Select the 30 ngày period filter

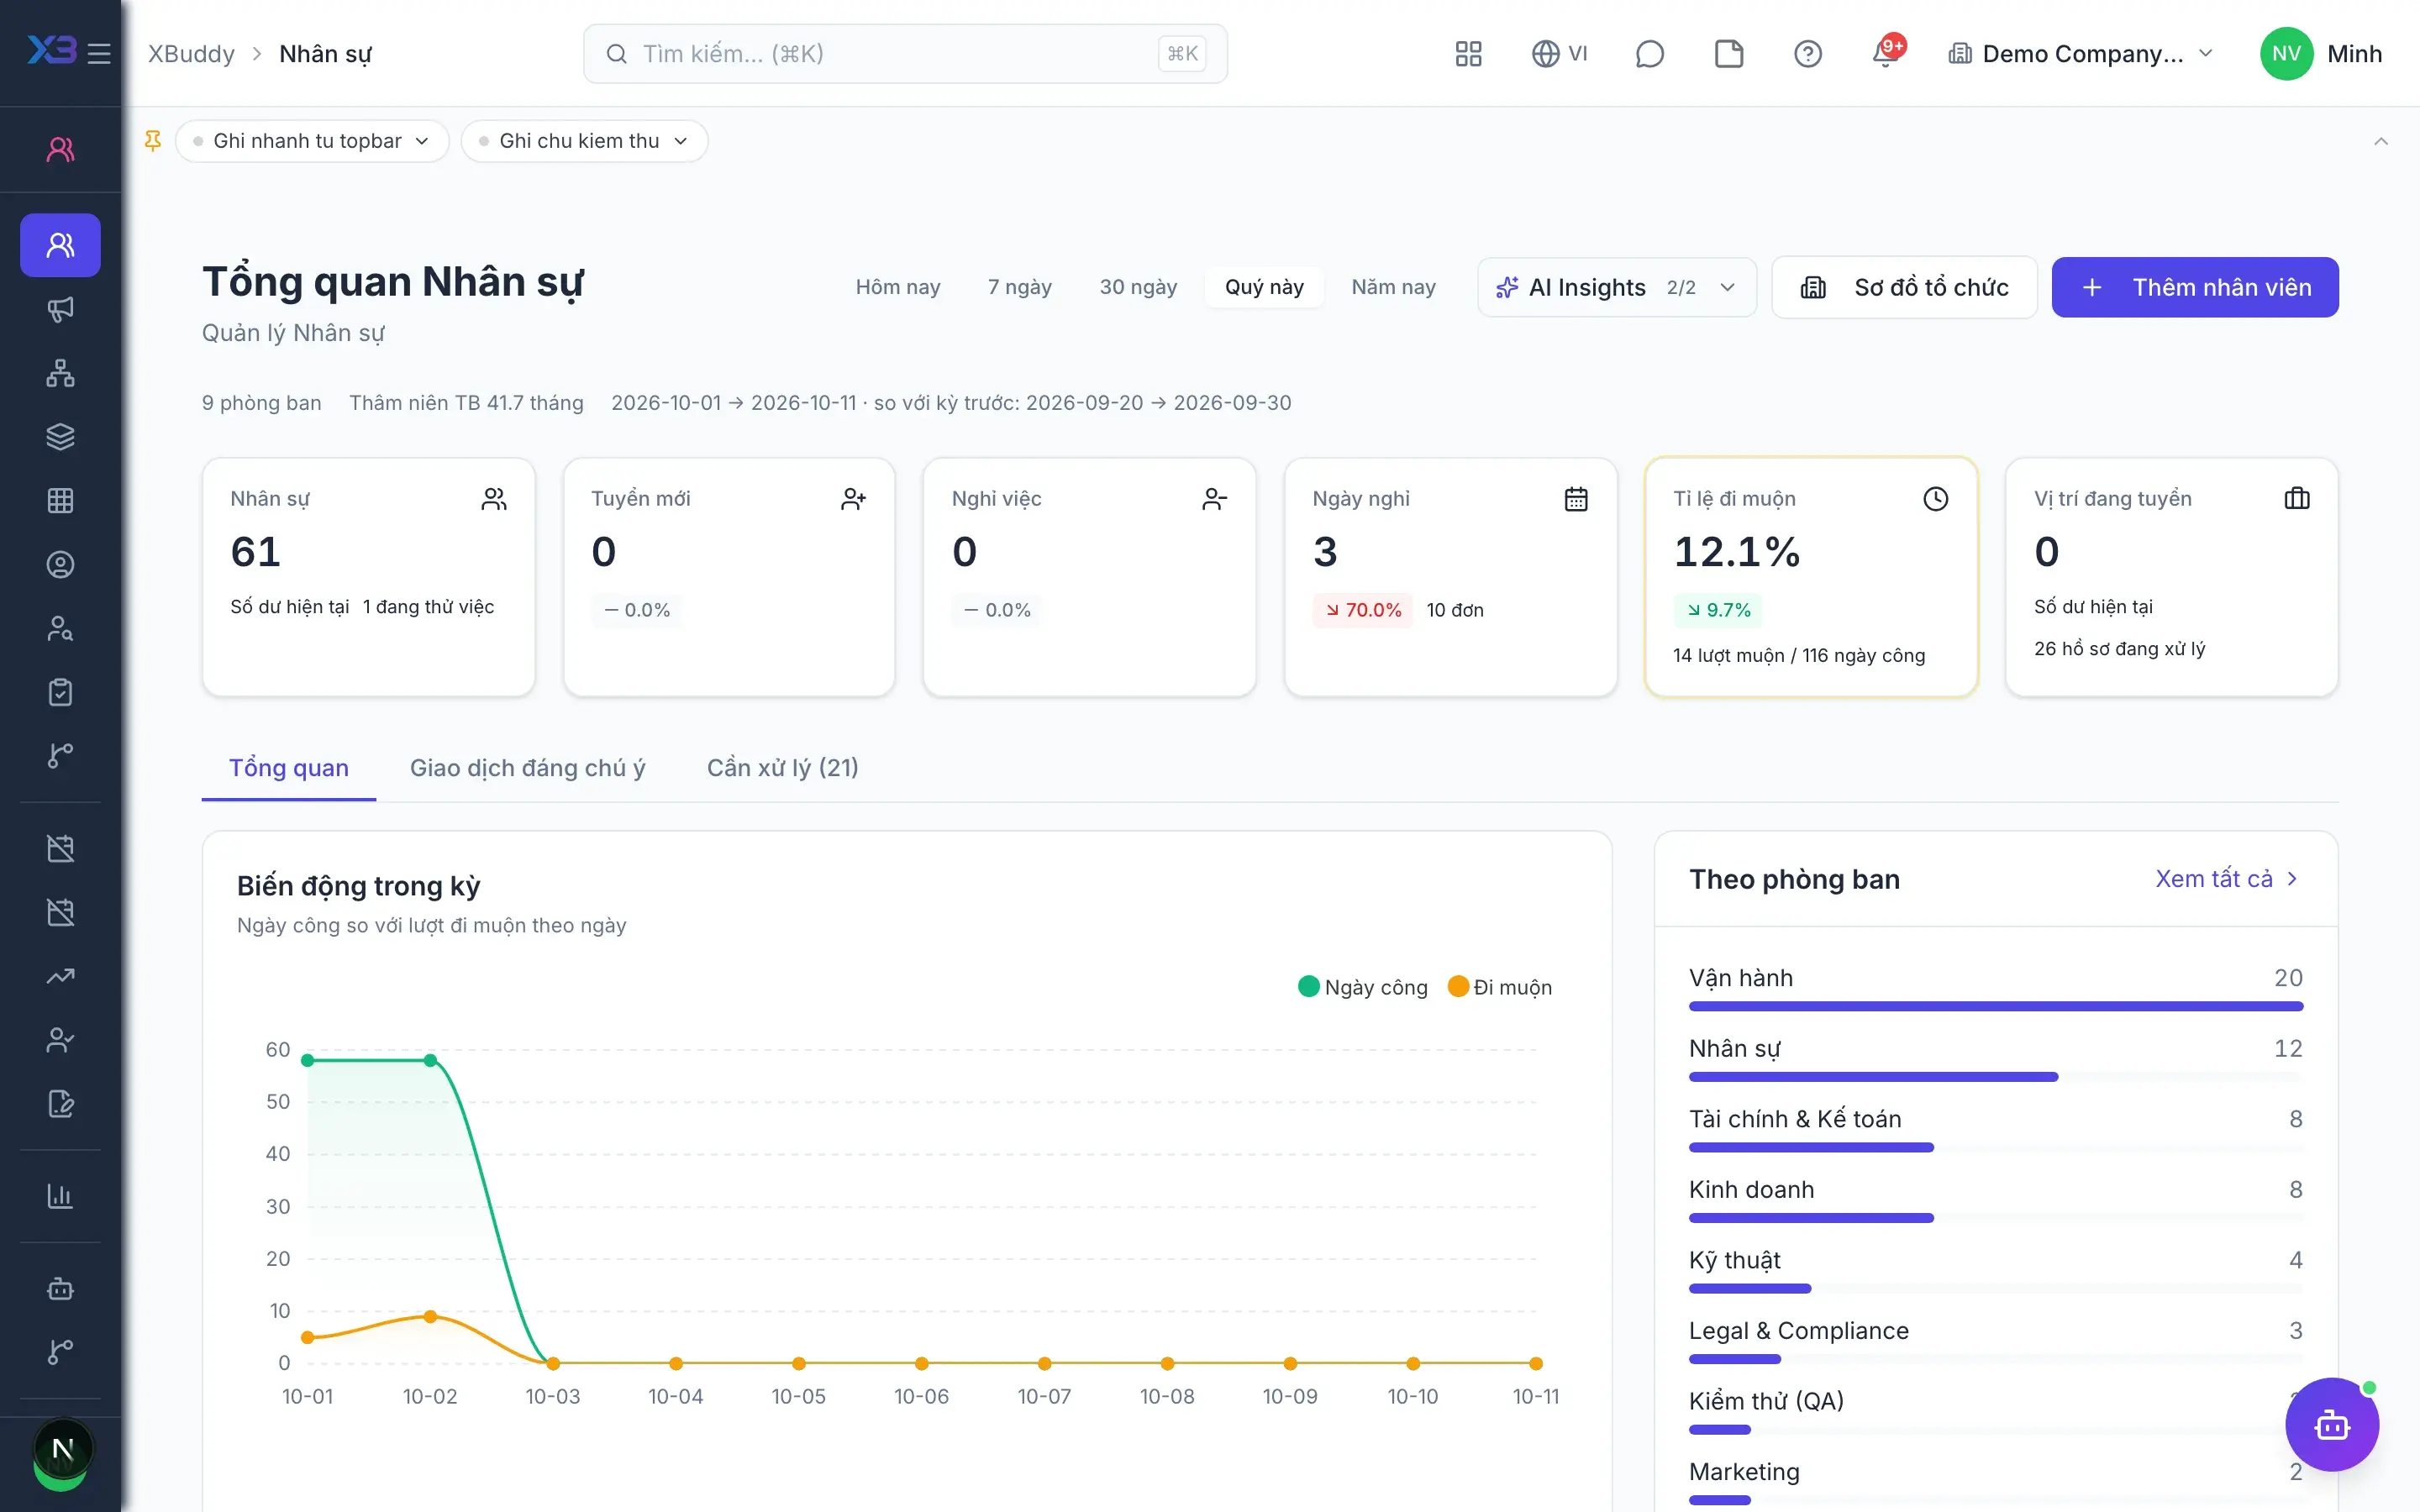1138,287
